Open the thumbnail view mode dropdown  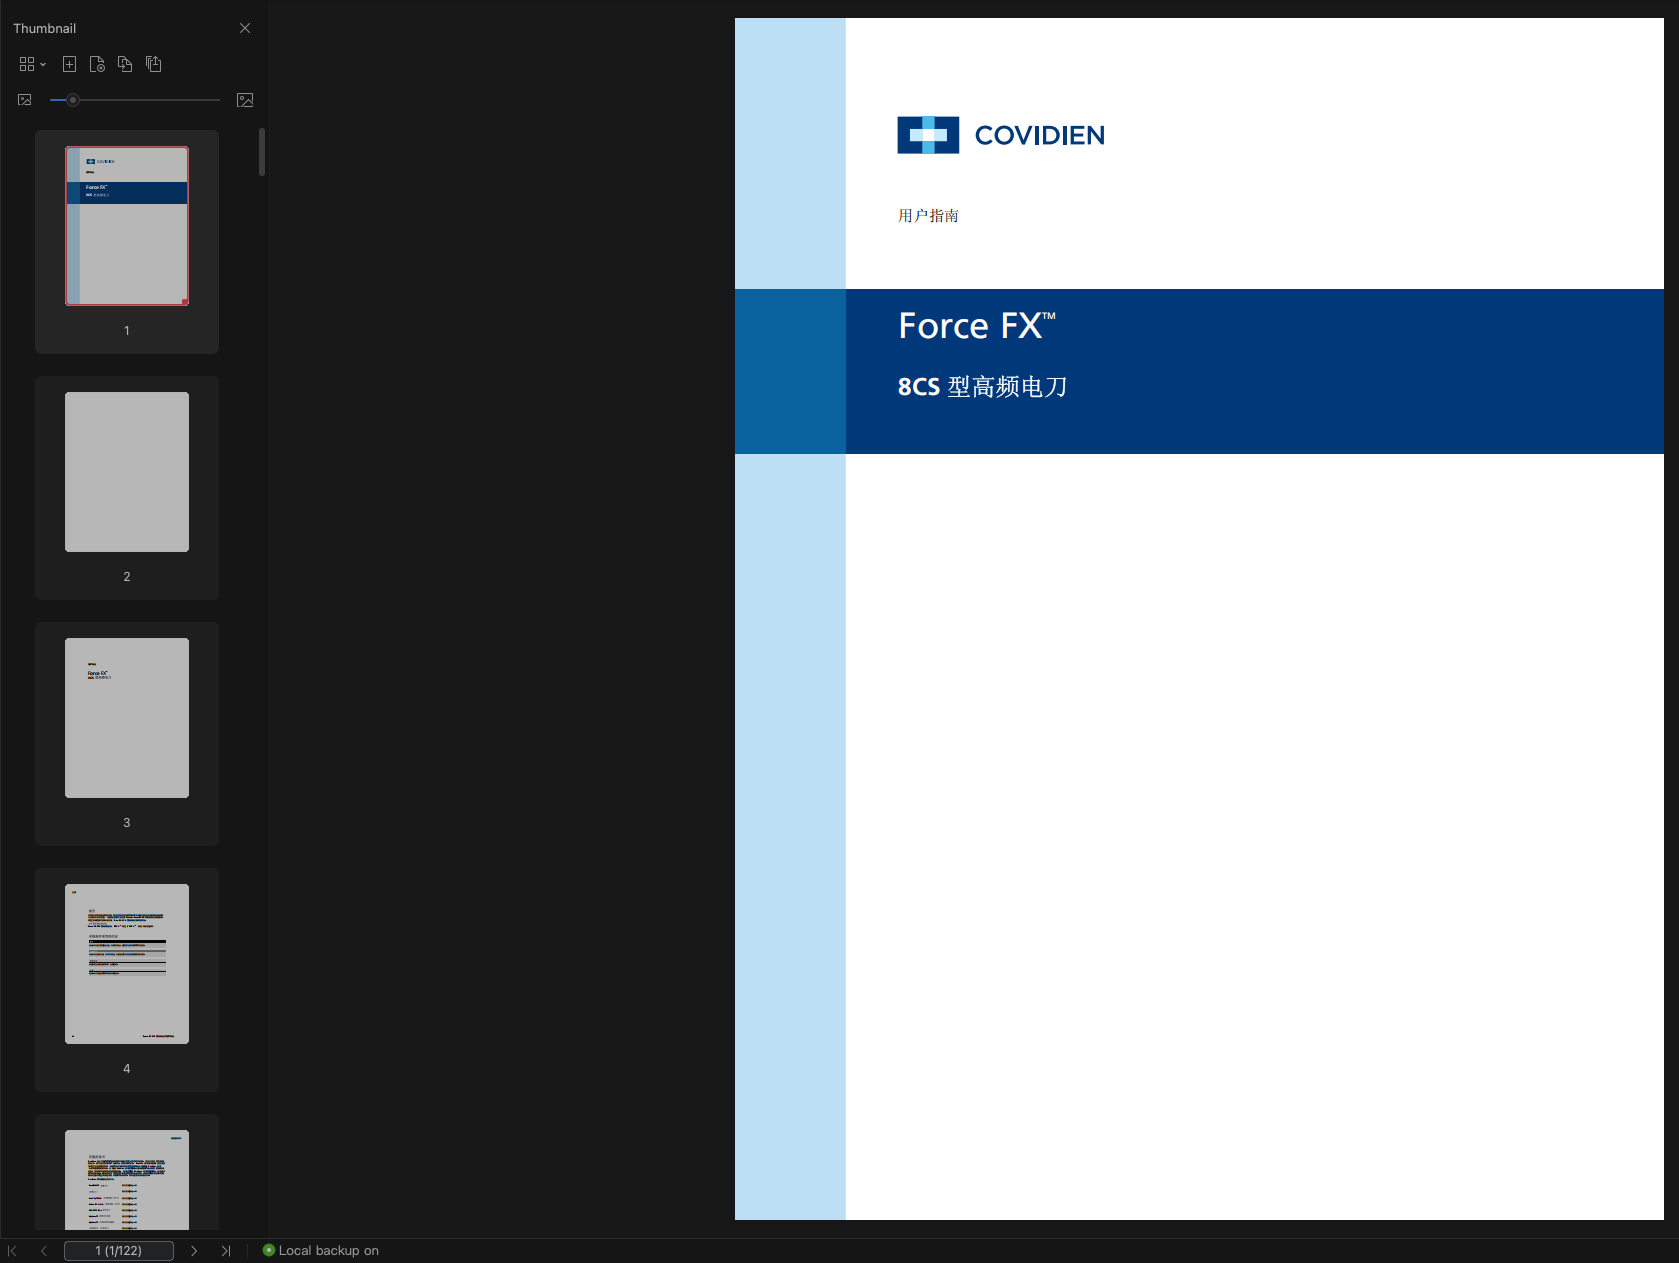click(32, 64)
